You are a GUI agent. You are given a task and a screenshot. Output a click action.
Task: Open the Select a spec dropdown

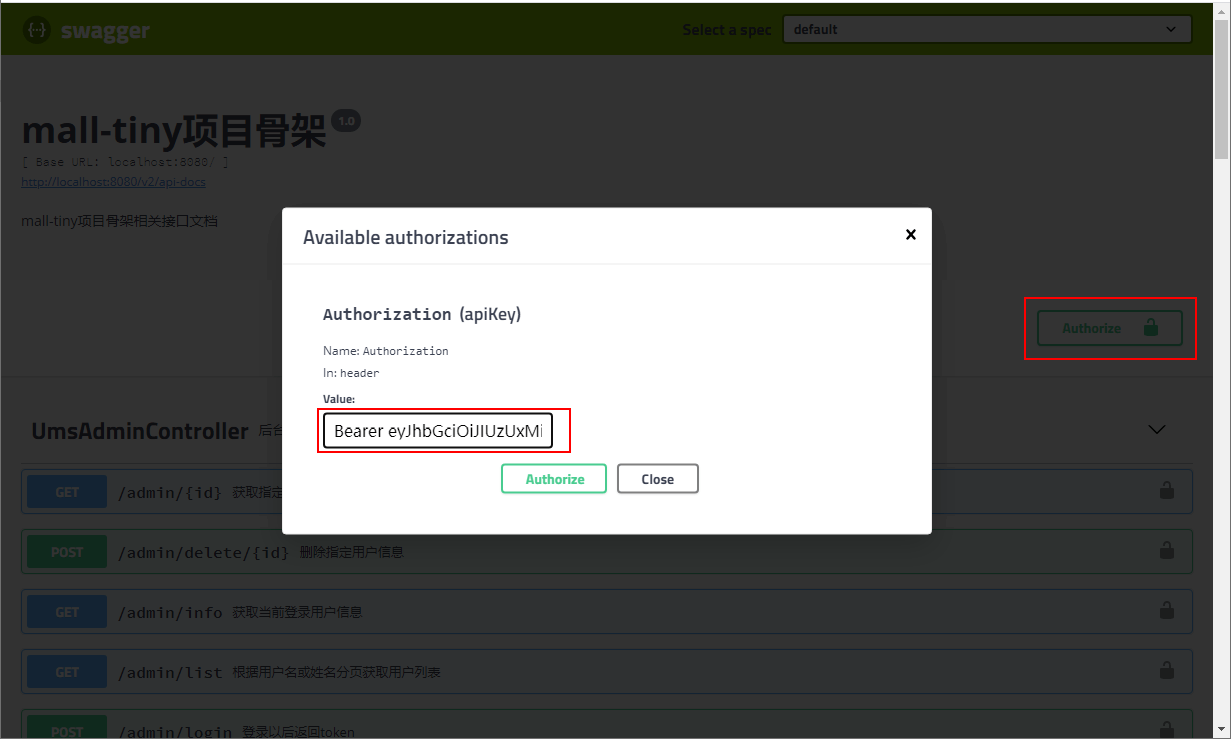tap(987, 30)
